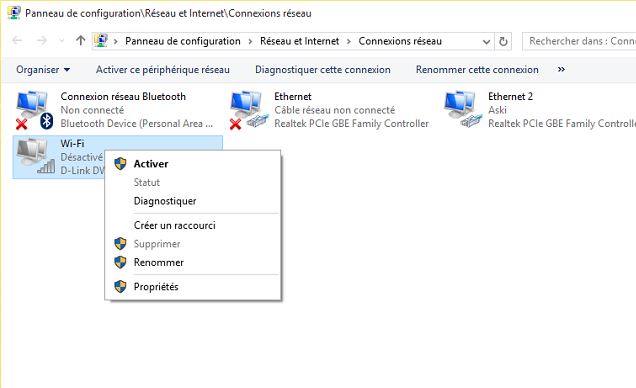Select the Ethernet 2 adapter icon

click(463, 110)
